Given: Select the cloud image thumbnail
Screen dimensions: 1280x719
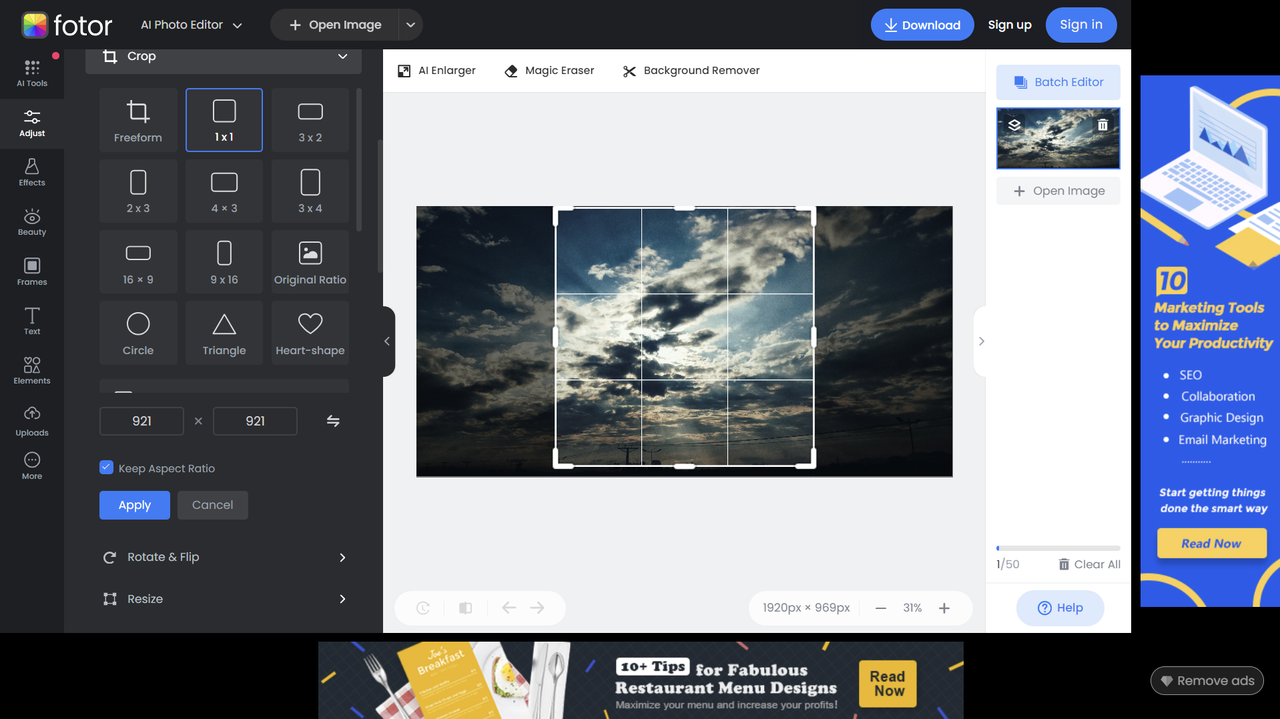Looking at the screenshot, I should click(1058, 138).
